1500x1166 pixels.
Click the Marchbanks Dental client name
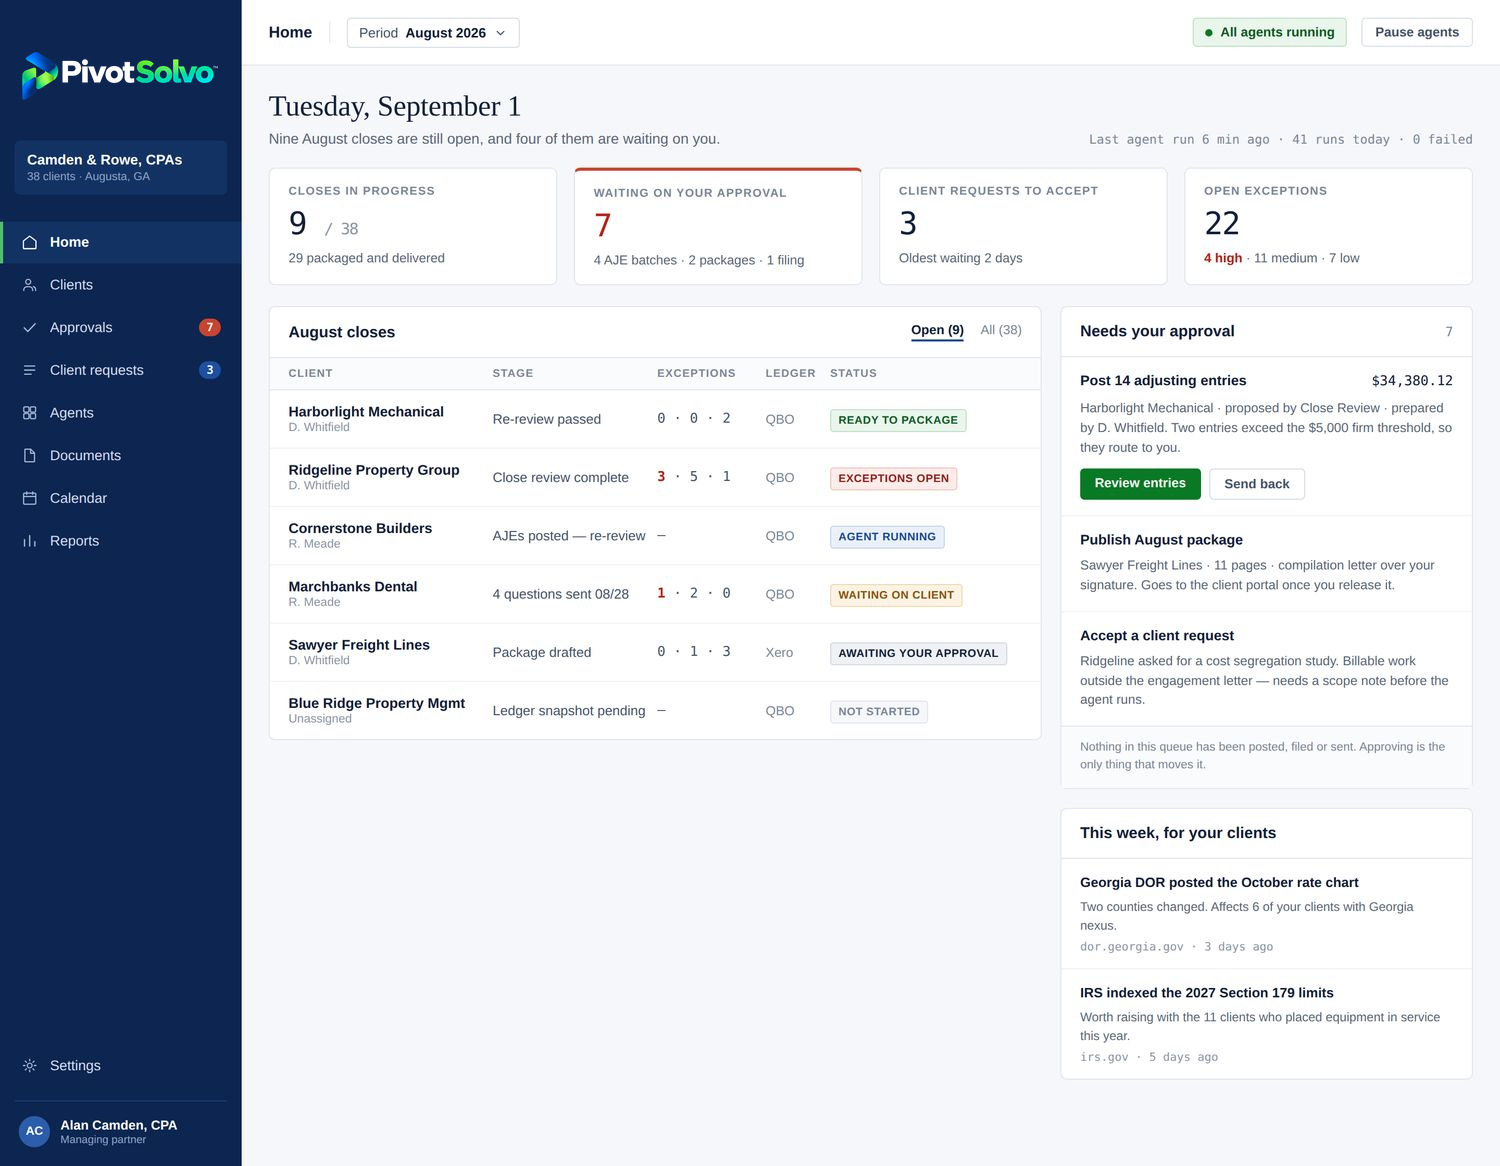(x=353, y=587)
